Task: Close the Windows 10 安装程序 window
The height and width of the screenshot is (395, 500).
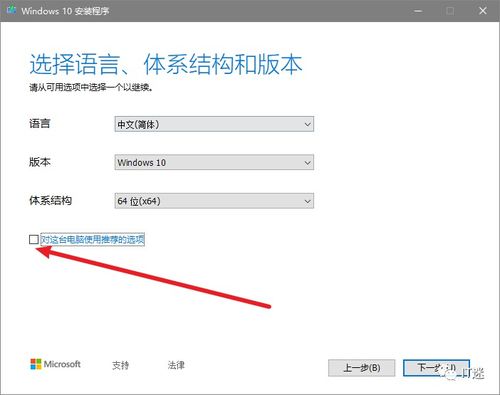Action: pos(482,11)
